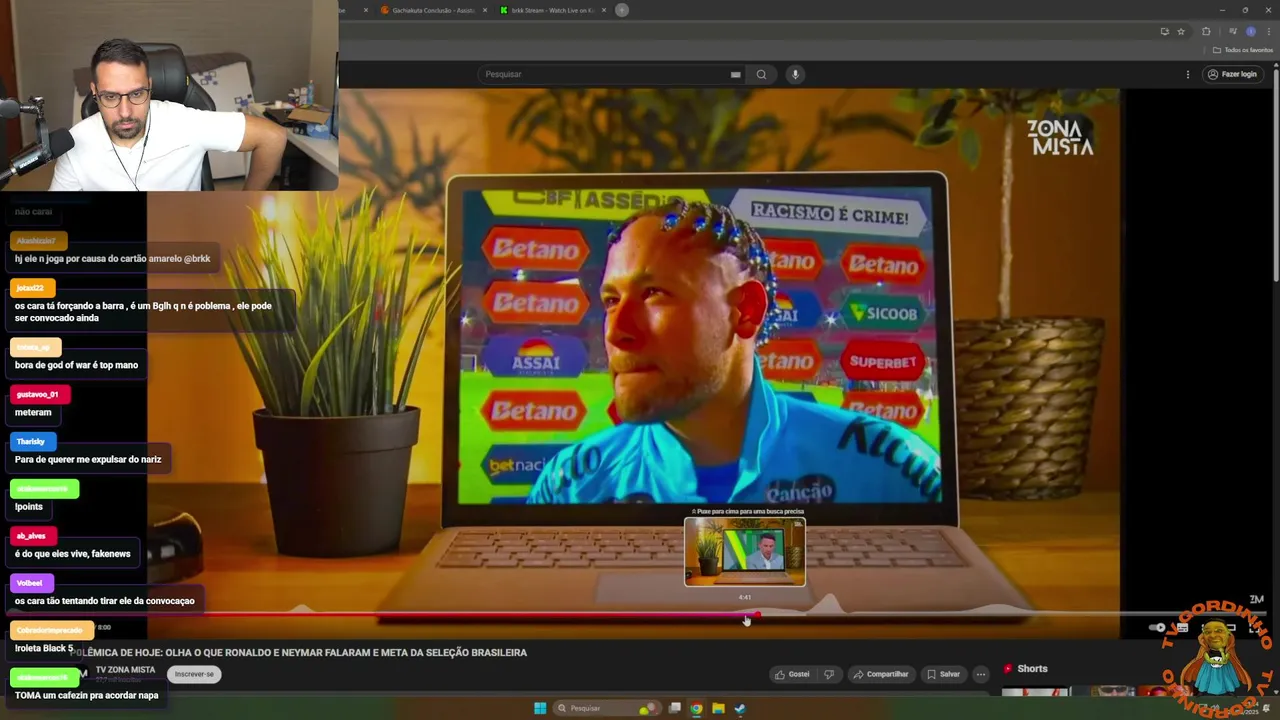Click the Fazer login button
The image size is (1280, 720).
pos(1232,74)
